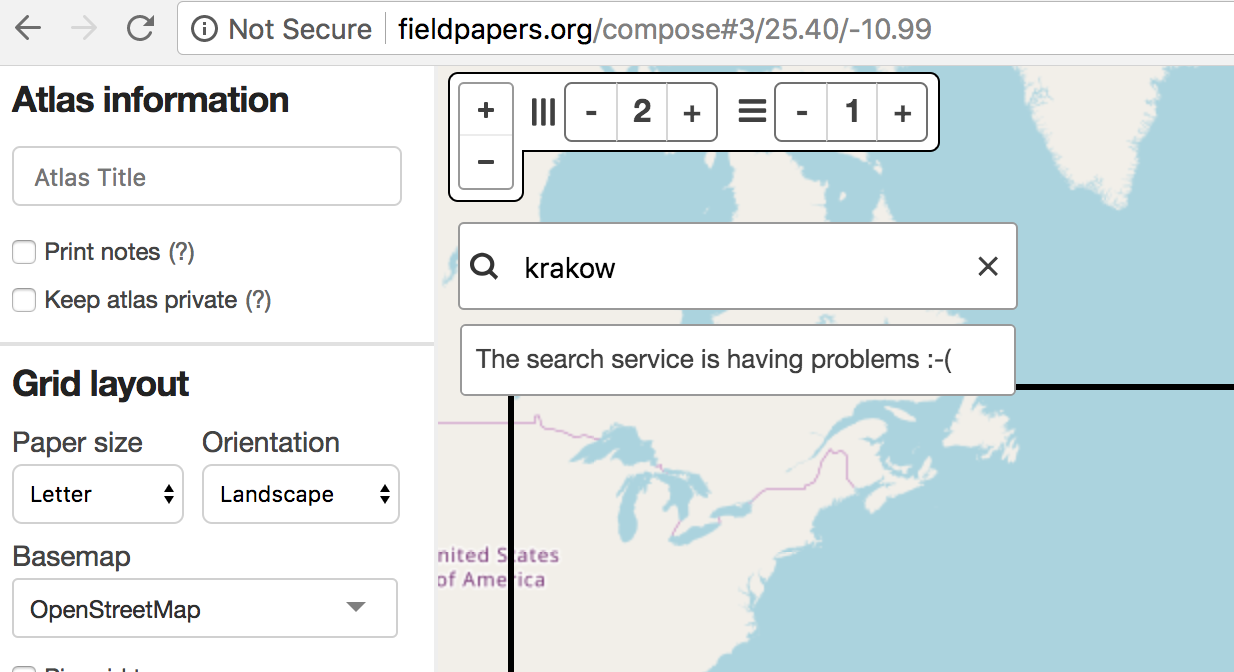Enable the Print notes checkbox

[x=24, y=252]
